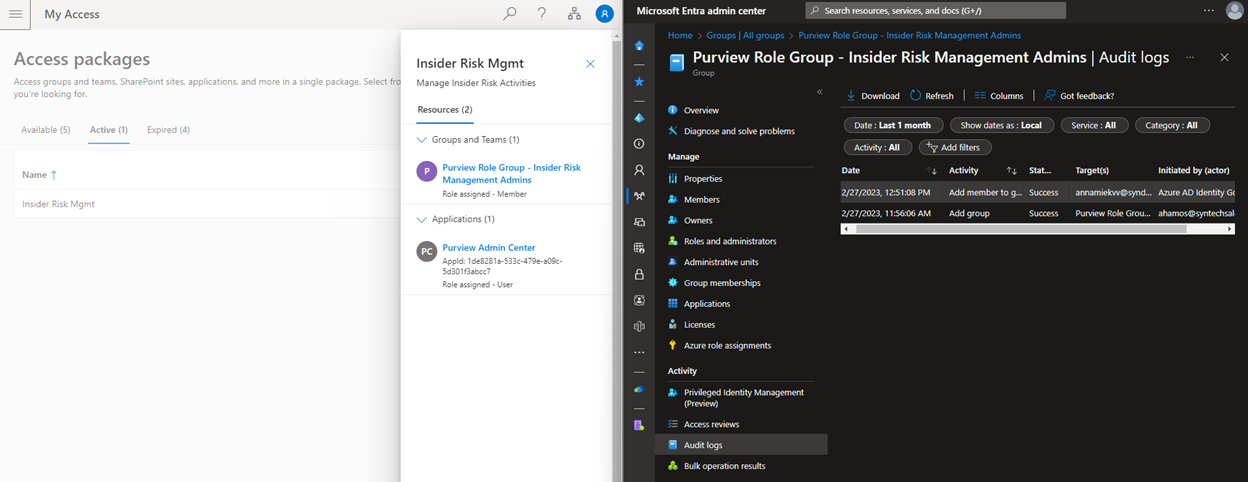Open the Activity: All filter

(877, 147)
